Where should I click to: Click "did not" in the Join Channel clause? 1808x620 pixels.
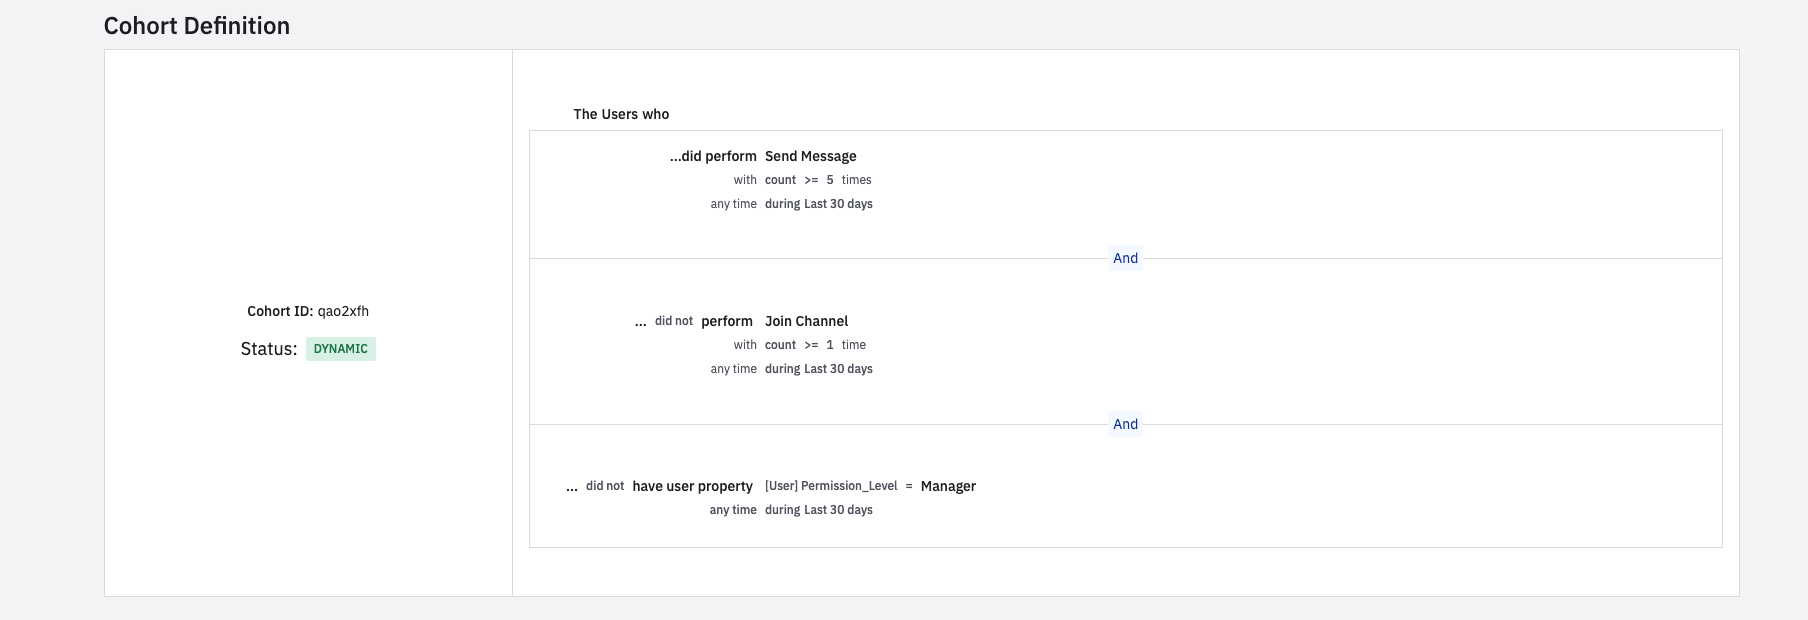[x=673, y=321]
